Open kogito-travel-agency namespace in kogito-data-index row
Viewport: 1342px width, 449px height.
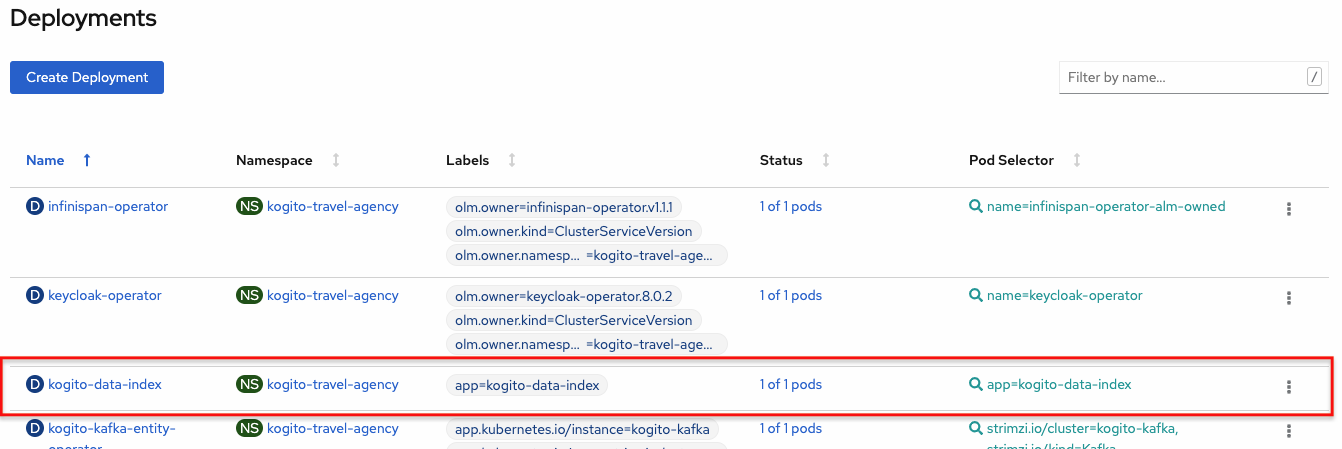(x=333, y=385)
